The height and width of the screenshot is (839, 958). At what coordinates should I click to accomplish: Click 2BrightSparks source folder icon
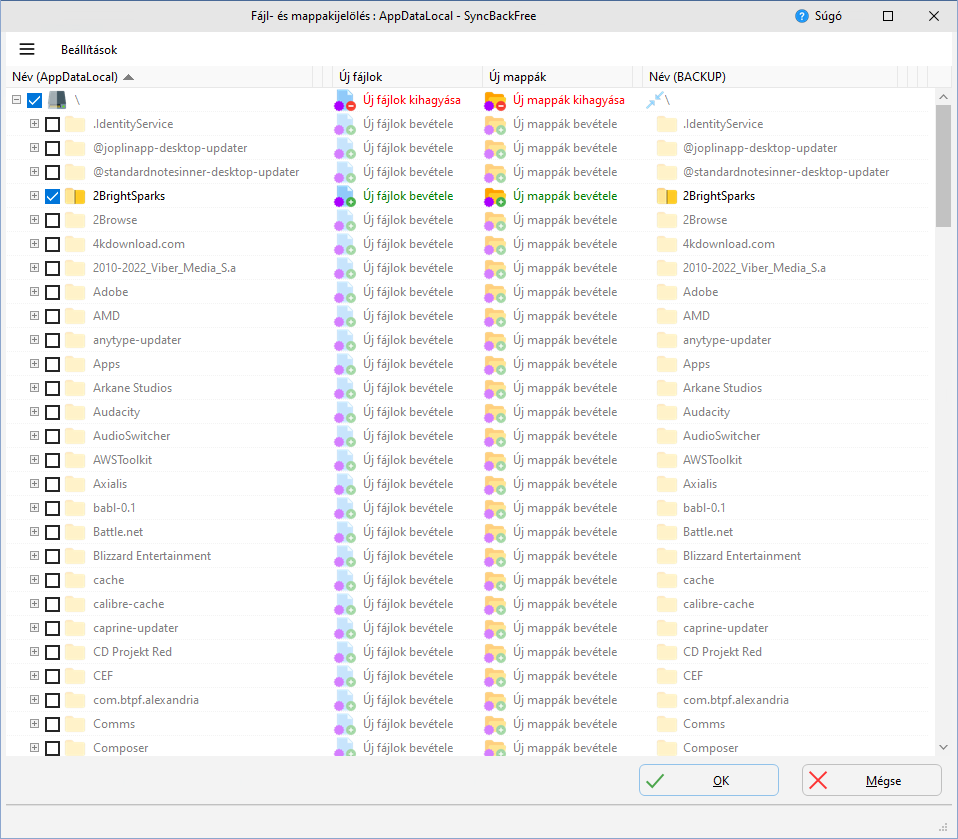(75, 196)
